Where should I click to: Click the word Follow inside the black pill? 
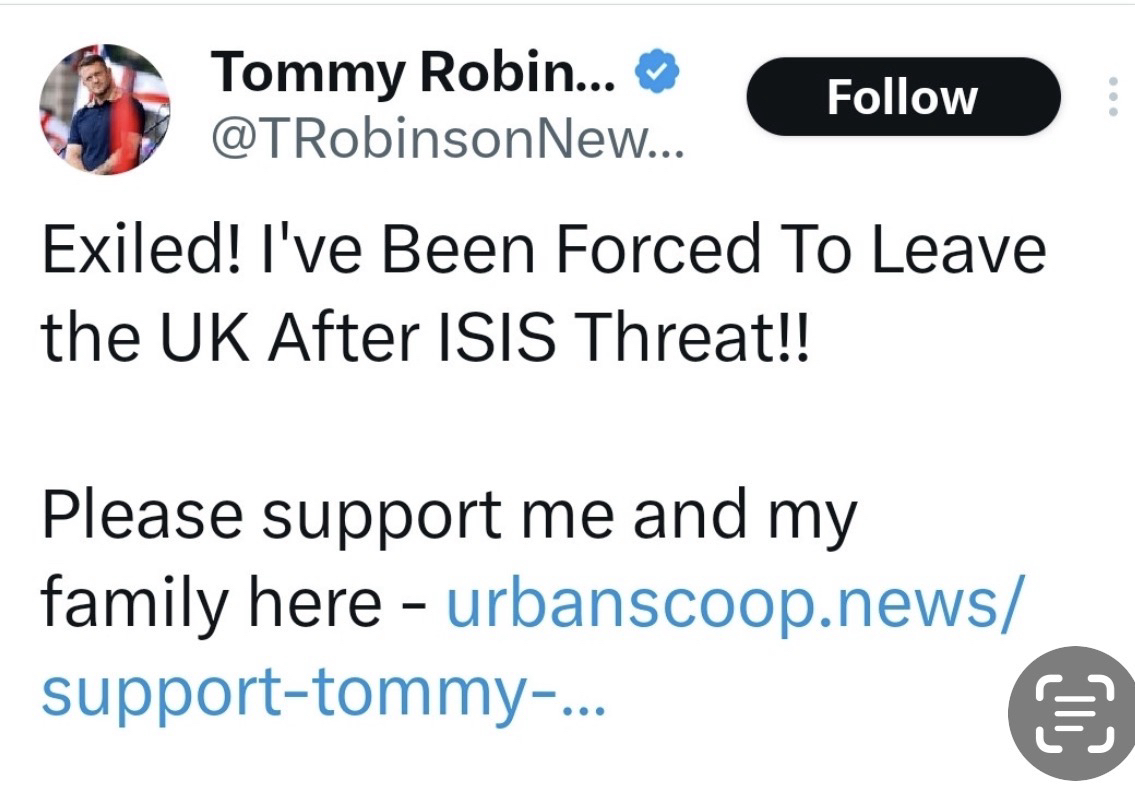(x=902, y=97)
